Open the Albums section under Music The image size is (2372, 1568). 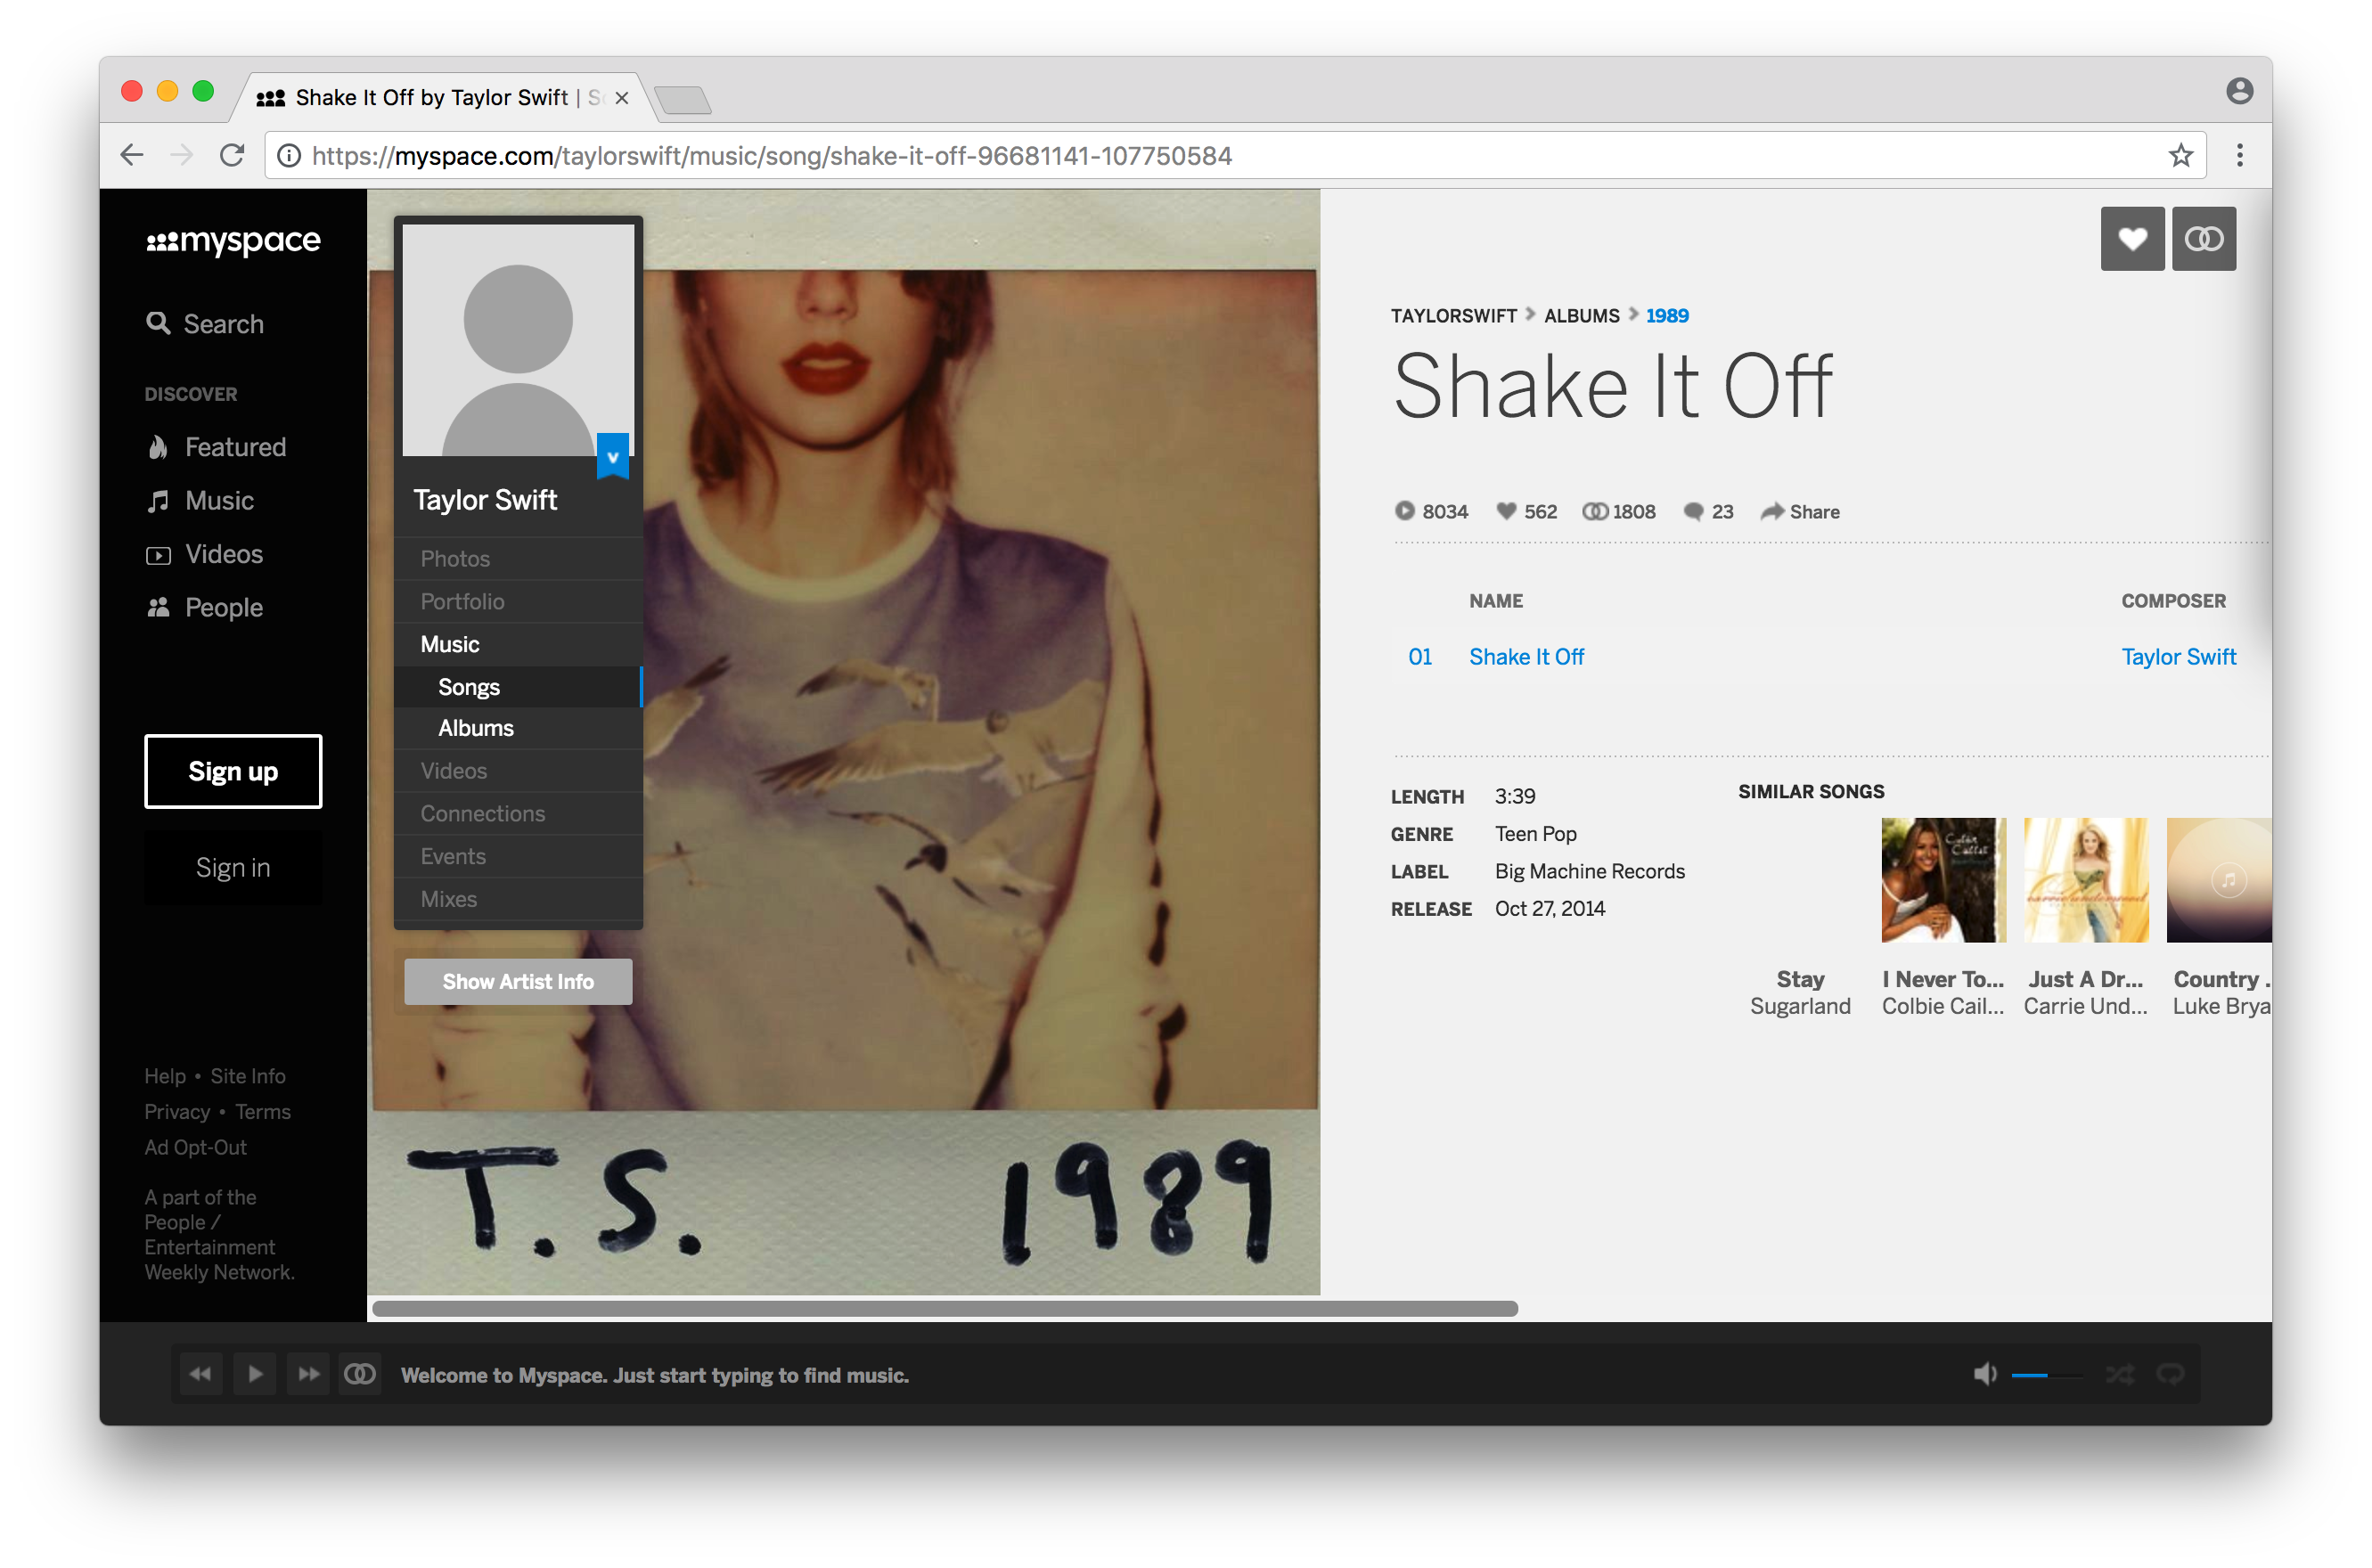tap(478, 728)
